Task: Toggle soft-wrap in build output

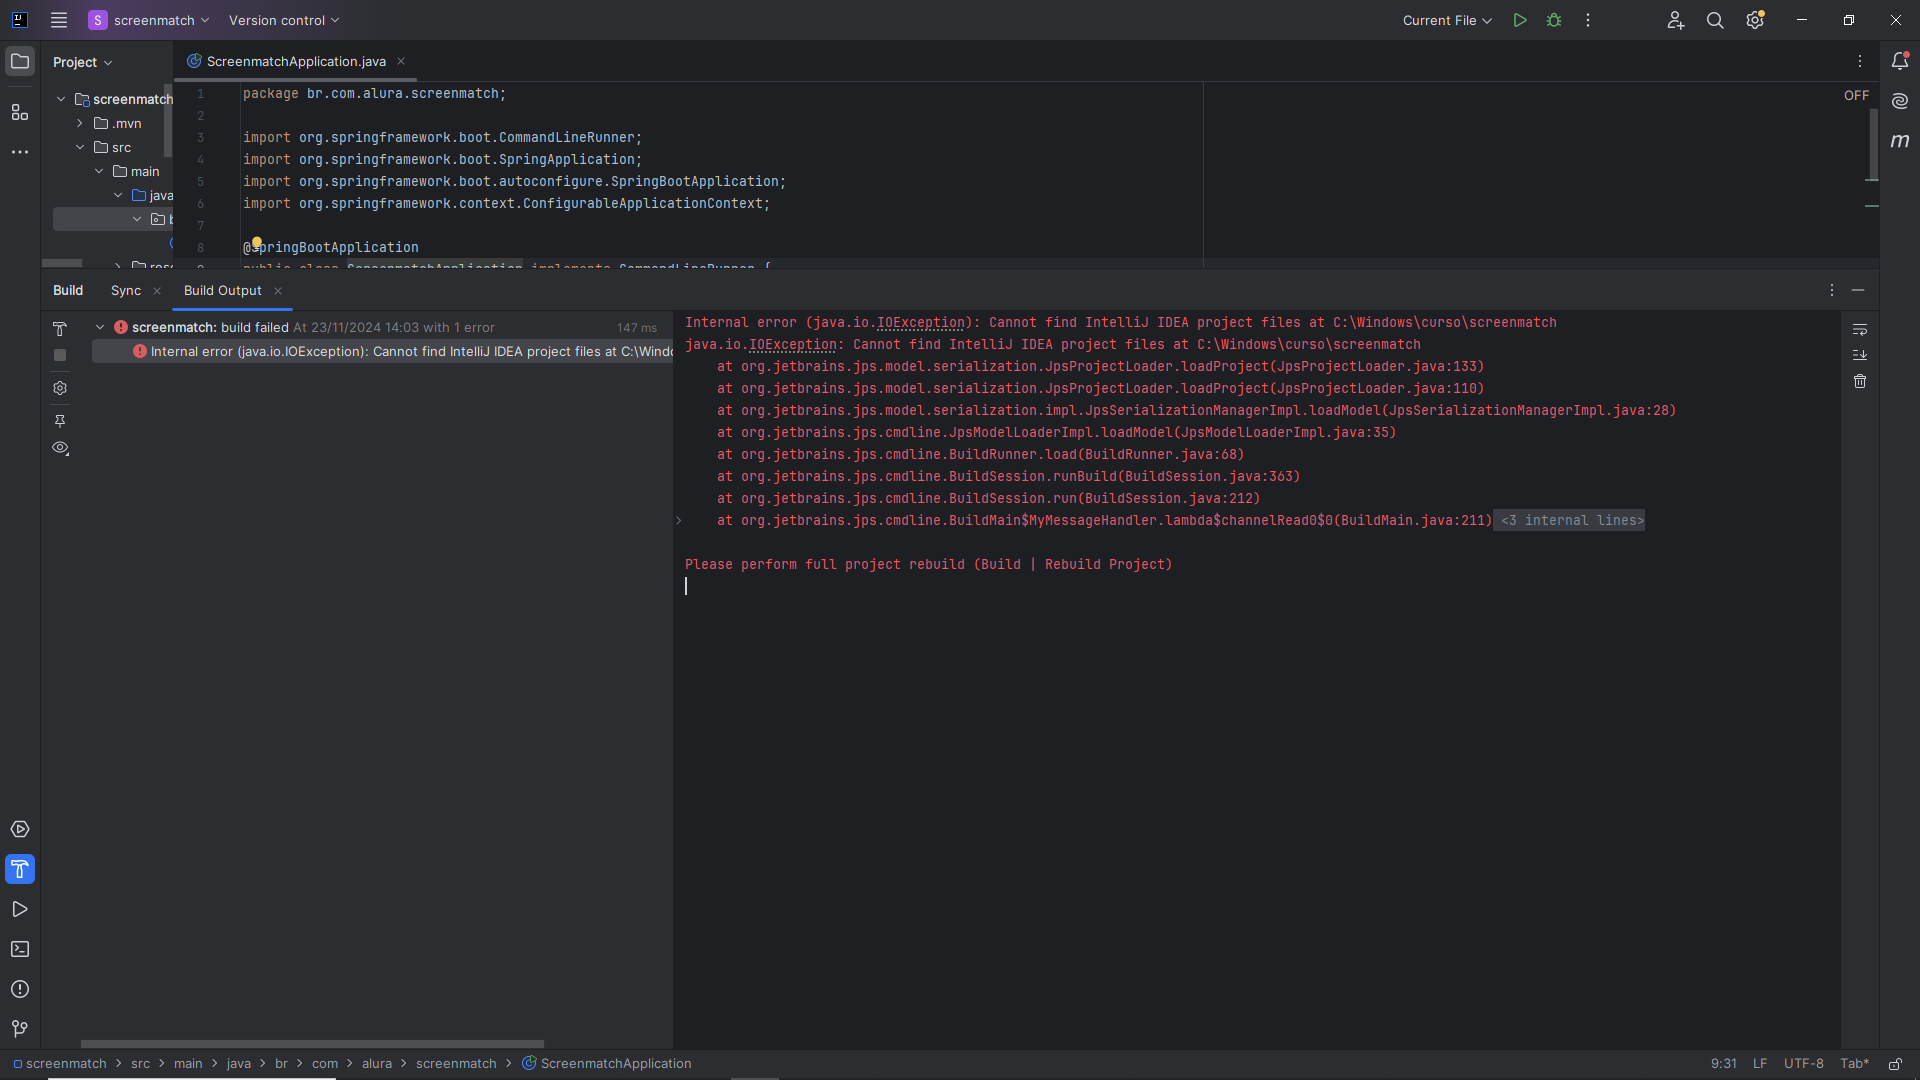Action: tap(1860, 329)
